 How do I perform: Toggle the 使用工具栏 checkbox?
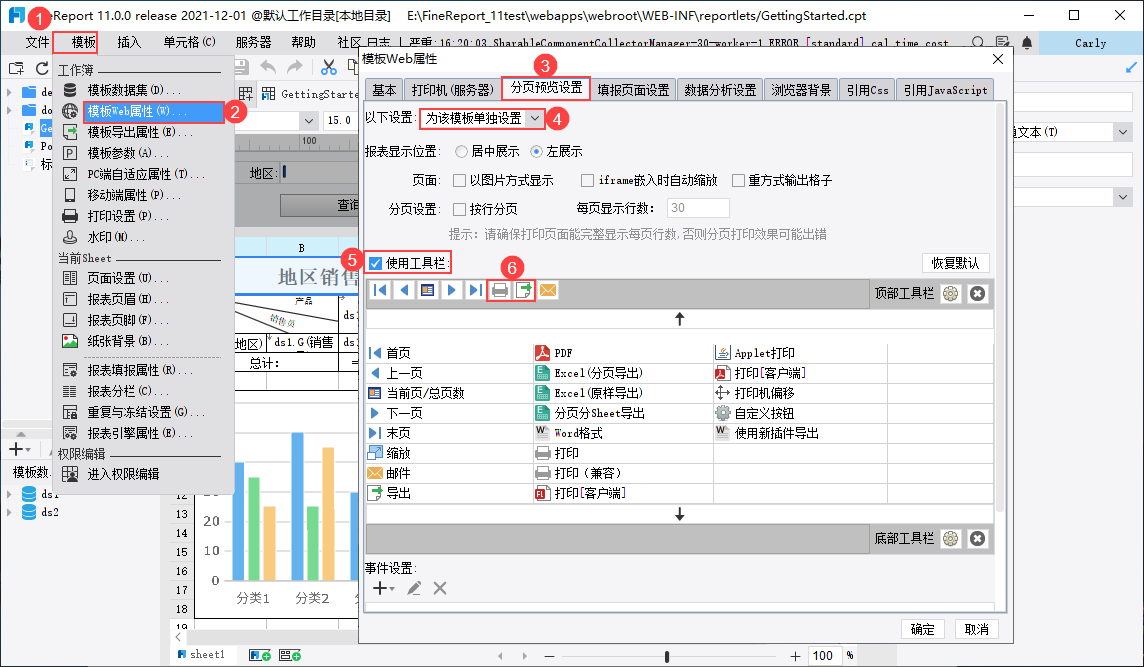(x=375, y=263)
